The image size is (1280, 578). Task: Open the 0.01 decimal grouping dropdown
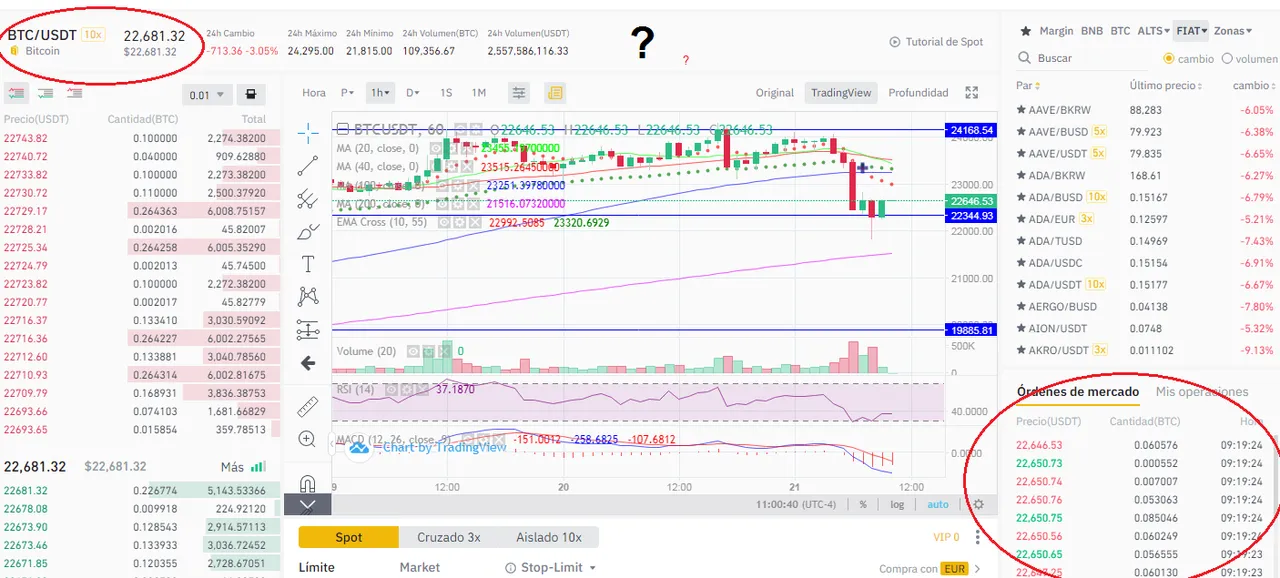click(208, 95)
